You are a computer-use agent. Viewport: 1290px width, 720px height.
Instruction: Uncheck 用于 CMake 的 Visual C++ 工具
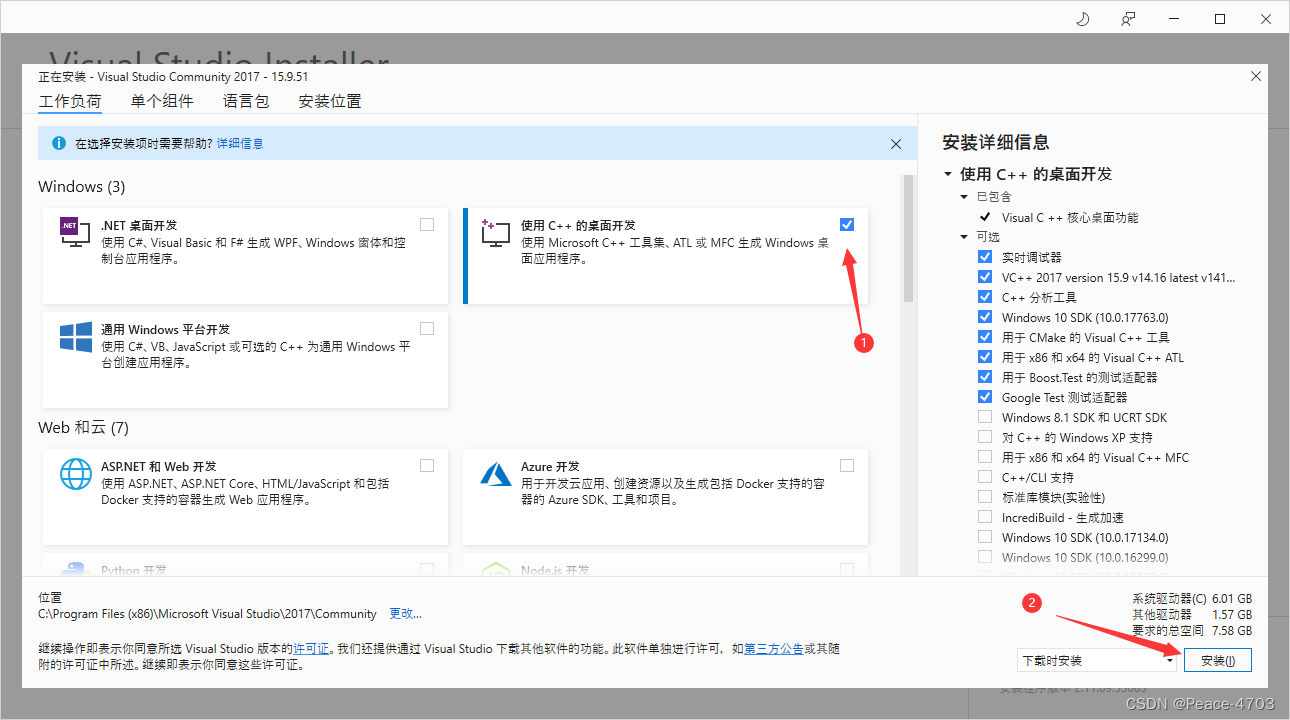pyautogui.click(x=985, y=337)
